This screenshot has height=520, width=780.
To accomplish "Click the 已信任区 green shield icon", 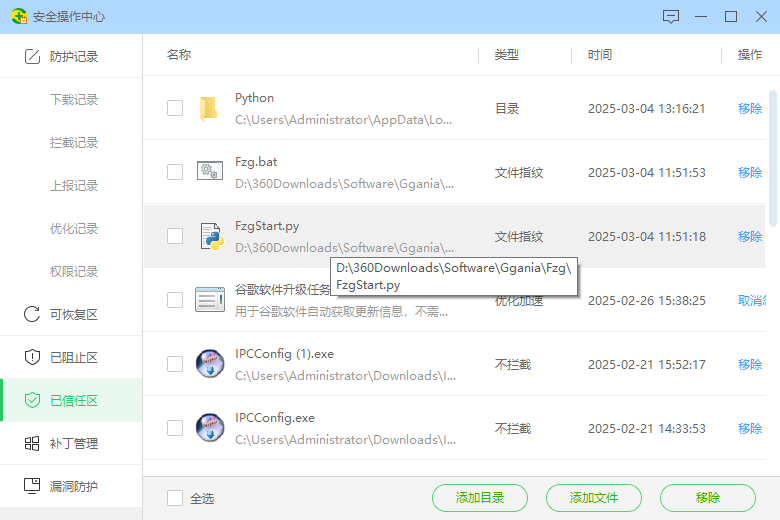I will (32, 400).
